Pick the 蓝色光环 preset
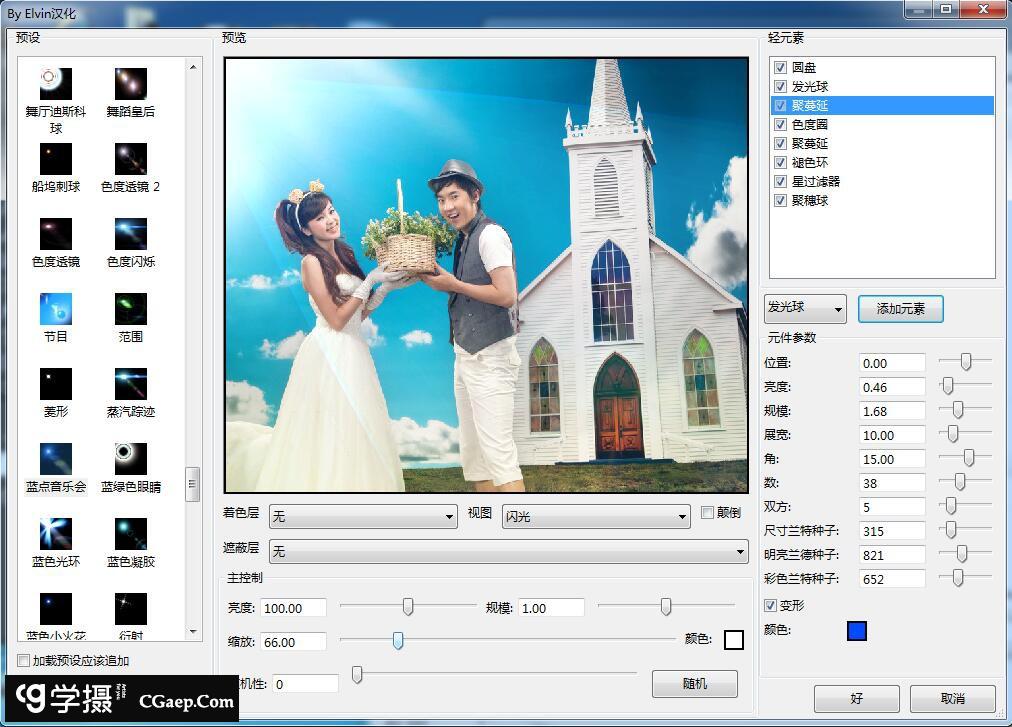Image resolution: width=1012 pixels, height=727 pixels. [x=56, y=534]
